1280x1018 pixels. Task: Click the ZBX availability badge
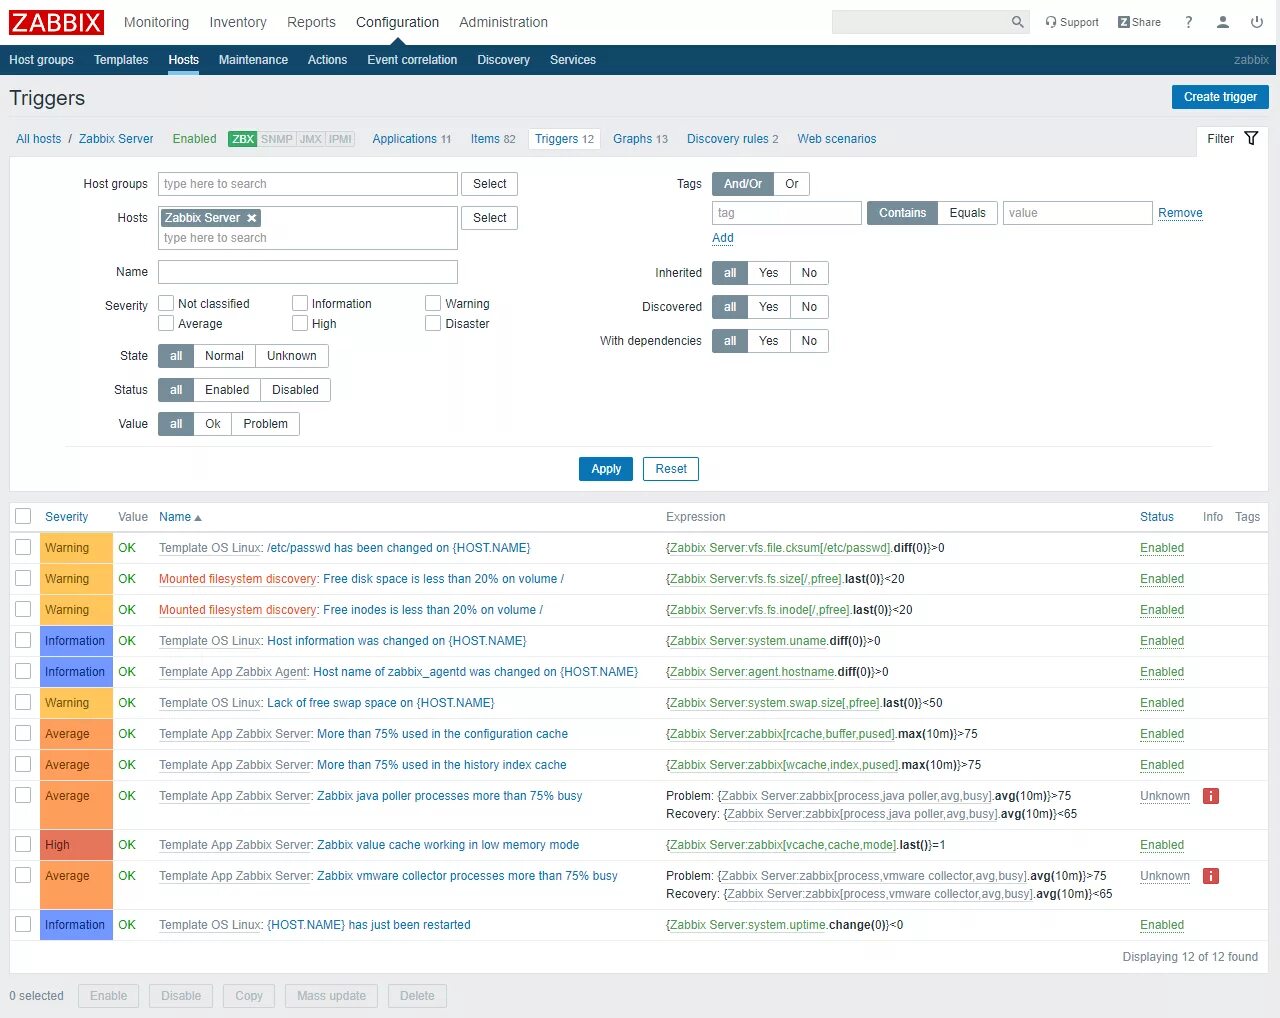243,139
